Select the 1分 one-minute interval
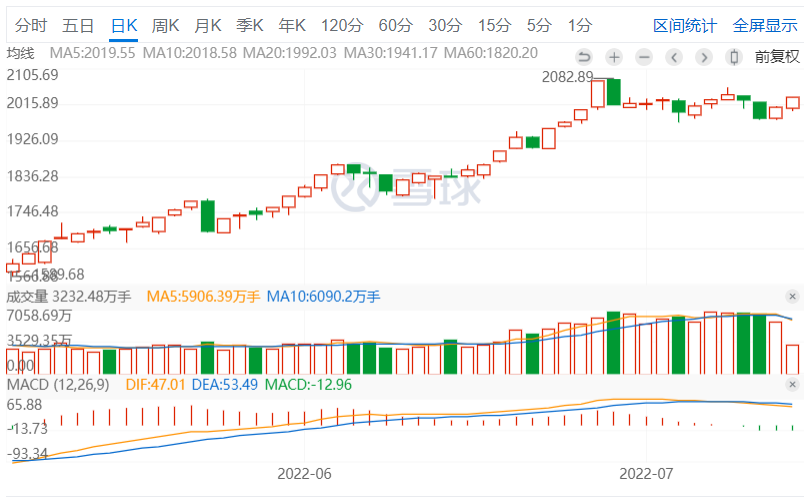Viewport: 804px width, 497px height. tap(579, 25)
